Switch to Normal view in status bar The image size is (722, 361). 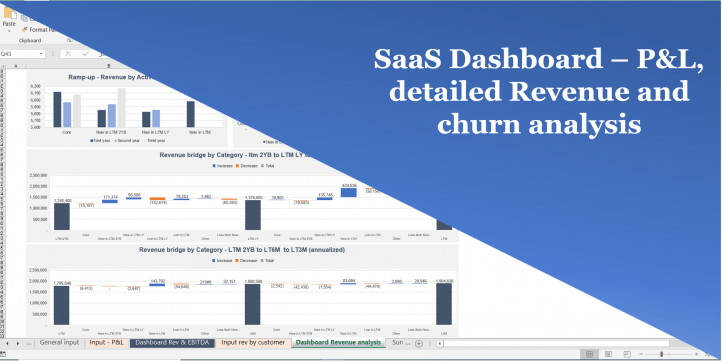pyautogui.click(x=589, y=354)
